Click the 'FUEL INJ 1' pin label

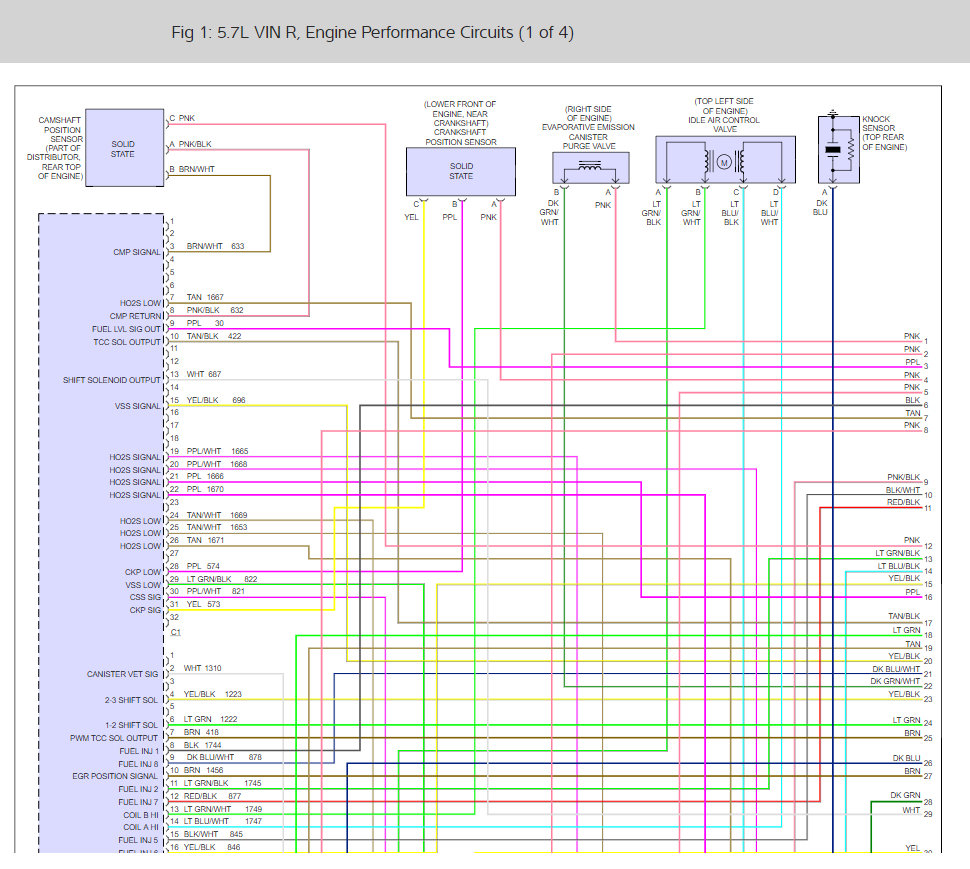139,751
